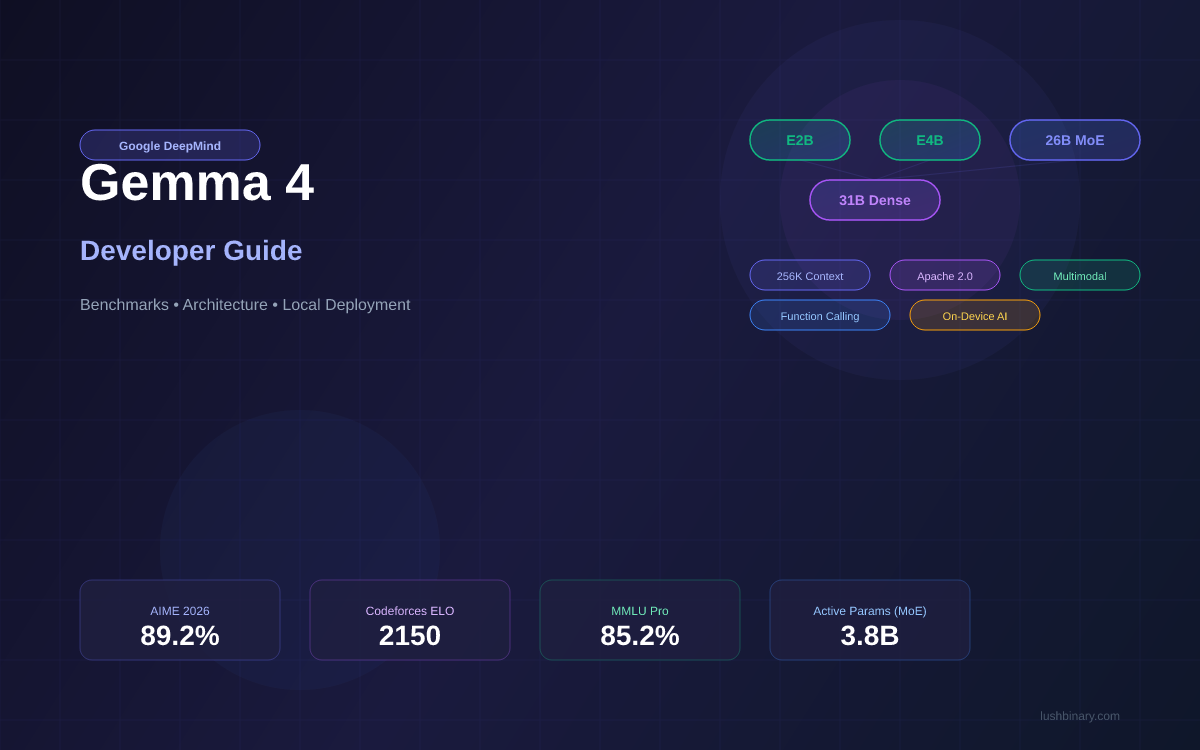The height and width of the screenshot is (750, 1200).
Task: Click the Gemma 4 title
Action: pyautogui.click(x=197, y=185)
